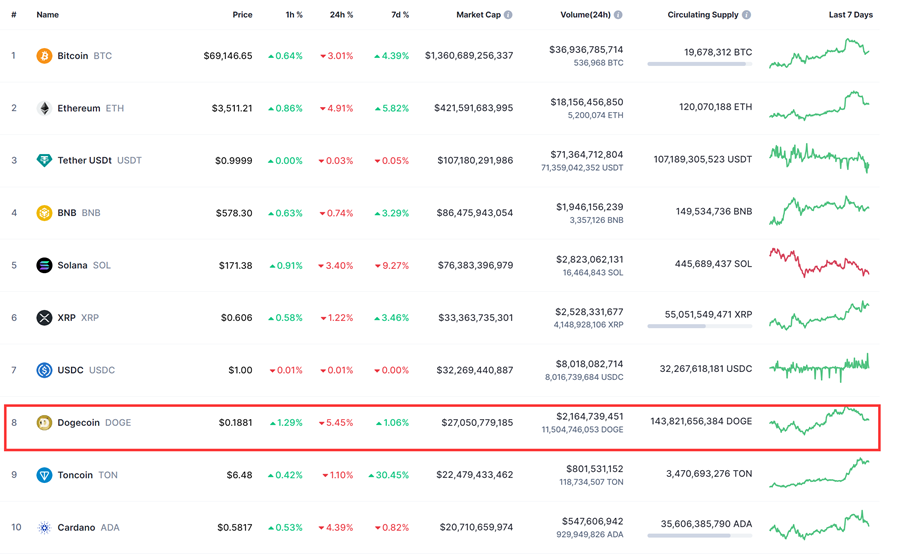
Task: Click Dogecoin 24h change 5.45%
Action: pyautogui.click(x=336, y=423)
